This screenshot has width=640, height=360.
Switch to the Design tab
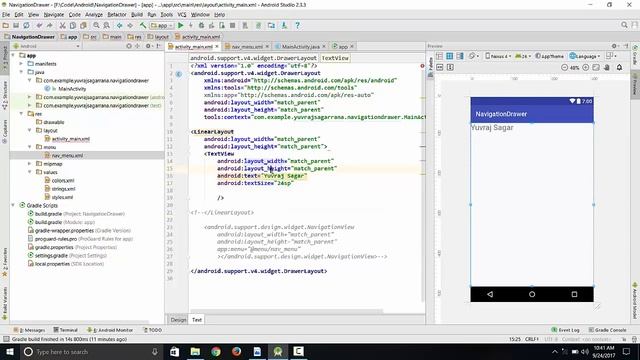[178, 320]
